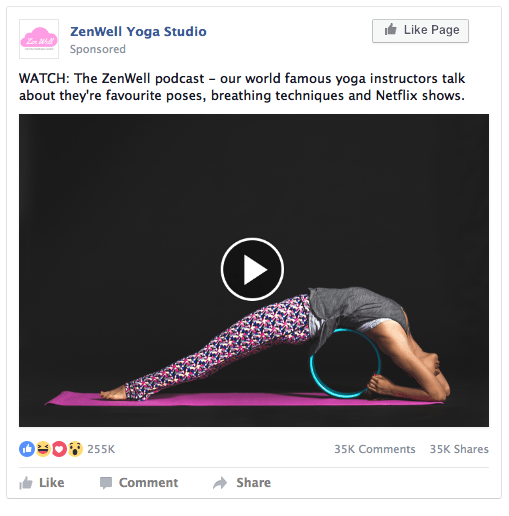Image resolution: width=509 pixels, height=516 pixels.
Task: Click the gray thumbs-up icon beside Like
Action: point(26,483)
